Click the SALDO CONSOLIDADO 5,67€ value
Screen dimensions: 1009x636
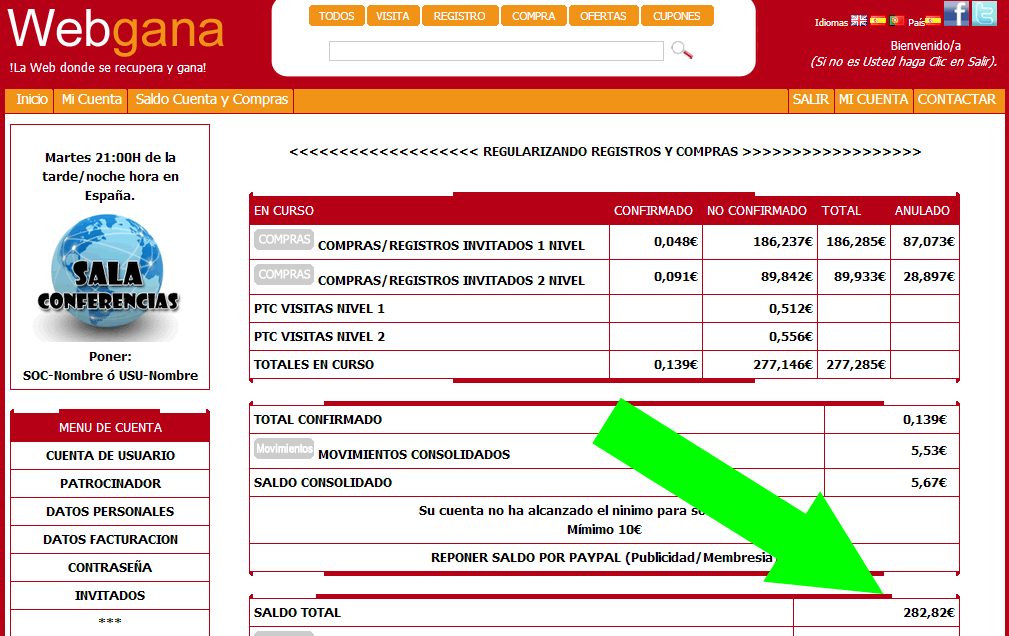point(929,483)
